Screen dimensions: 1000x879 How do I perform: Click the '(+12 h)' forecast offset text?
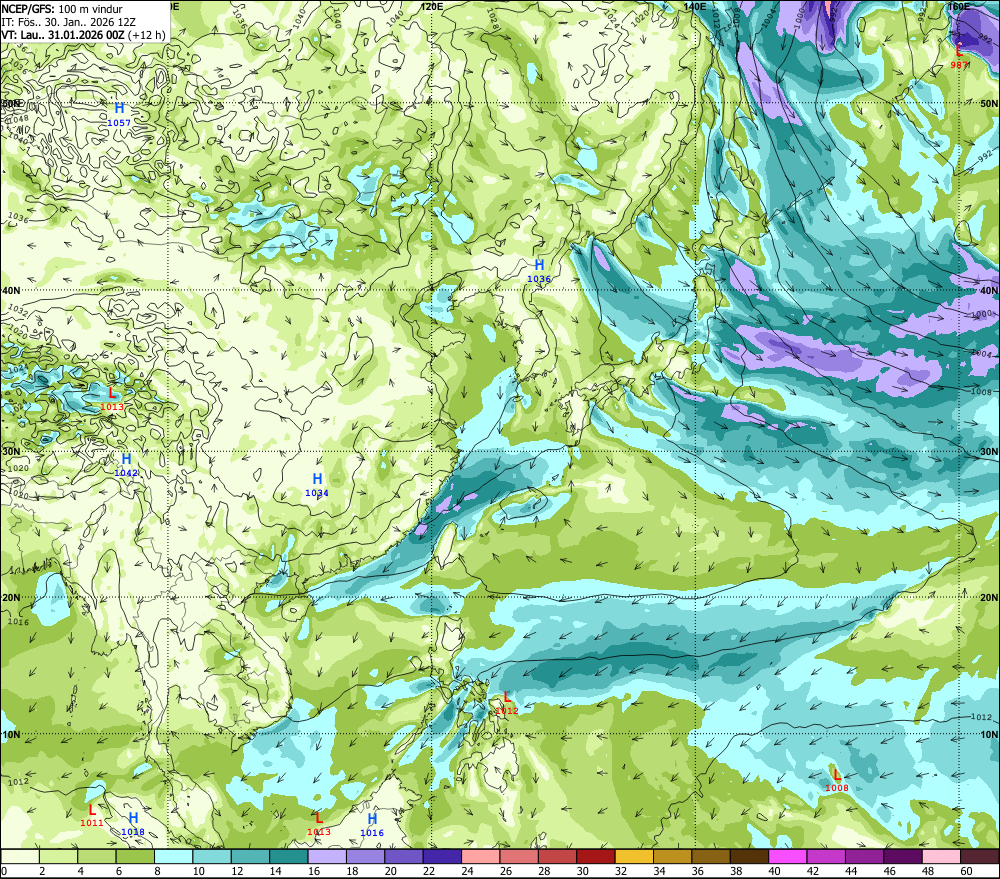coord(147,35)
